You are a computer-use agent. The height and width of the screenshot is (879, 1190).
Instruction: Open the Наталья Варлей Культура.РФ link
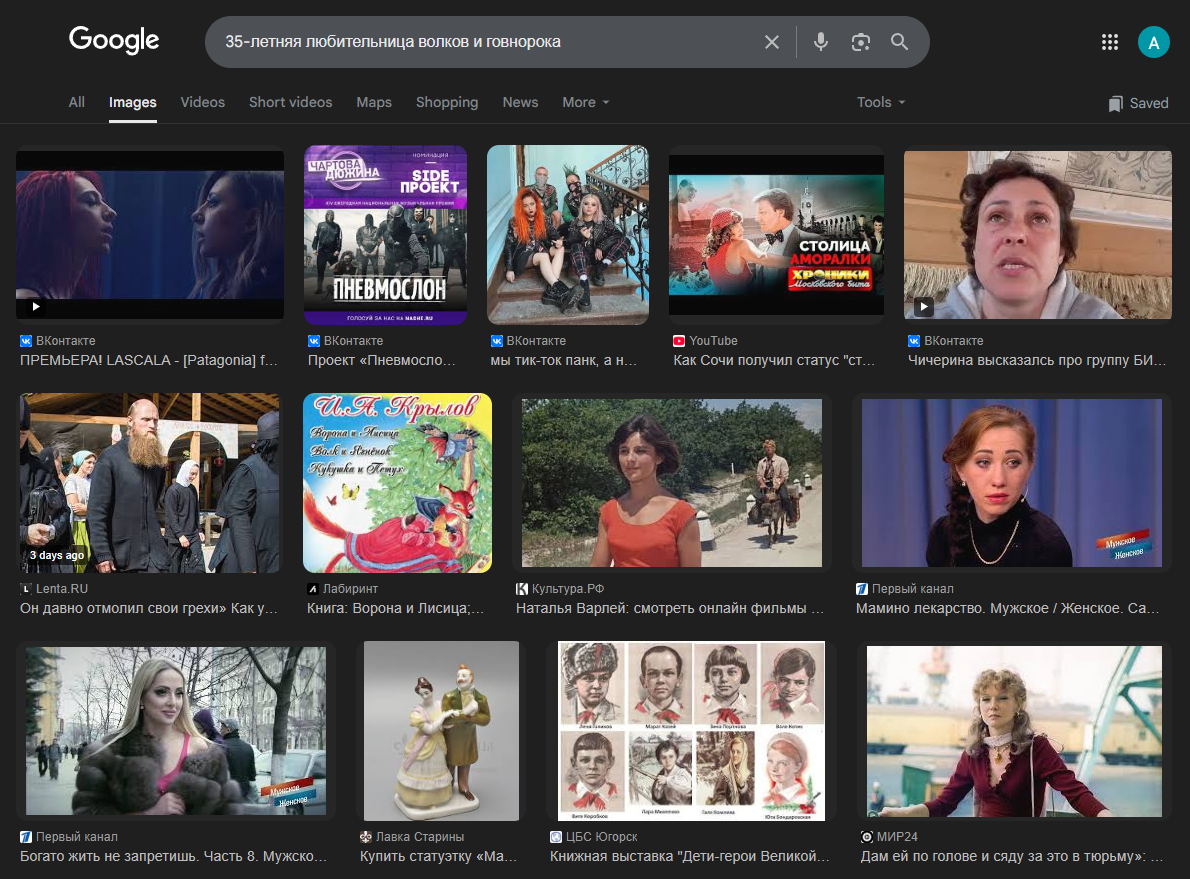pos(669,608)
